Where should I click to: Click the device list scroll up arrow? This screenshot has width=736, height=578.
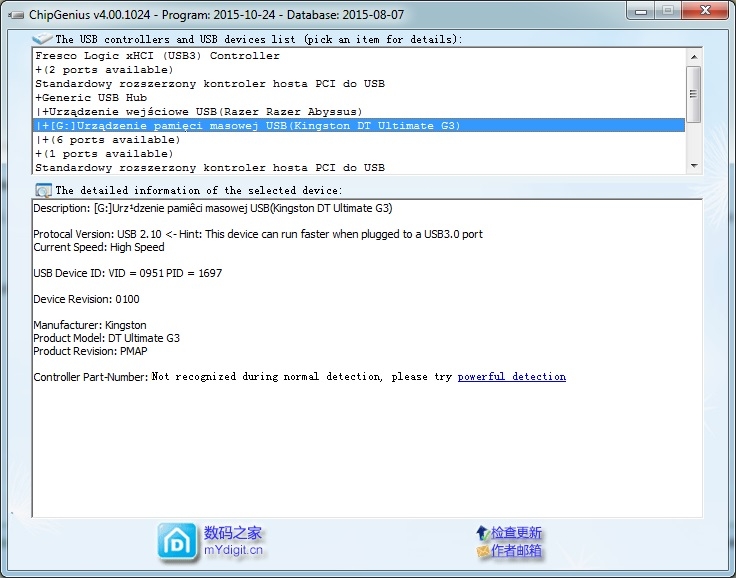pos(694,57)
